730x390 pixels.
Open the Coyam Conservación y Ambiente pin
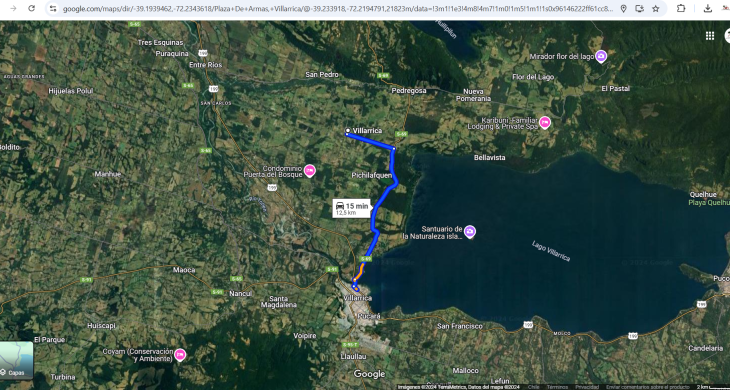click(x=180, y=355)
